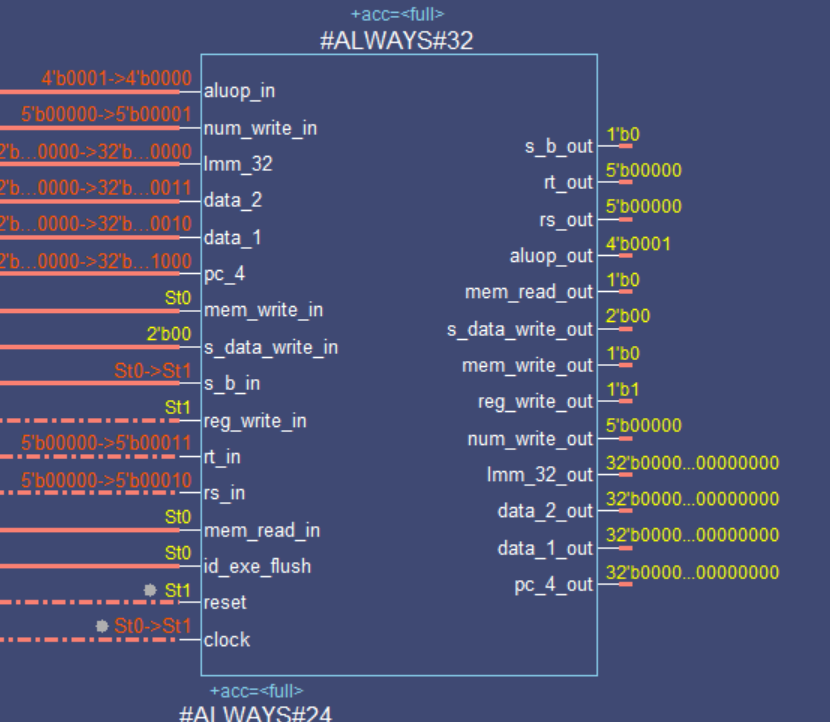This screenshot has width=830, height=722.
Task: Click the 32'b...0010 value on data_1 input
Action: 96,224
